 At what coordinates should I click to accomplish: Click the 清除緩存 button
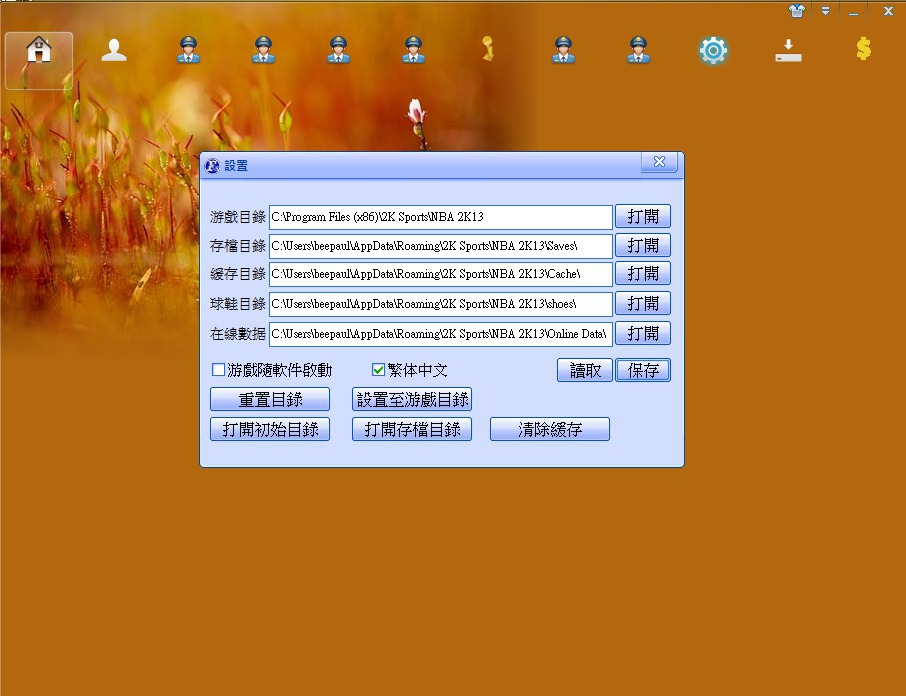pyautogui.click(x=549, y=429)
